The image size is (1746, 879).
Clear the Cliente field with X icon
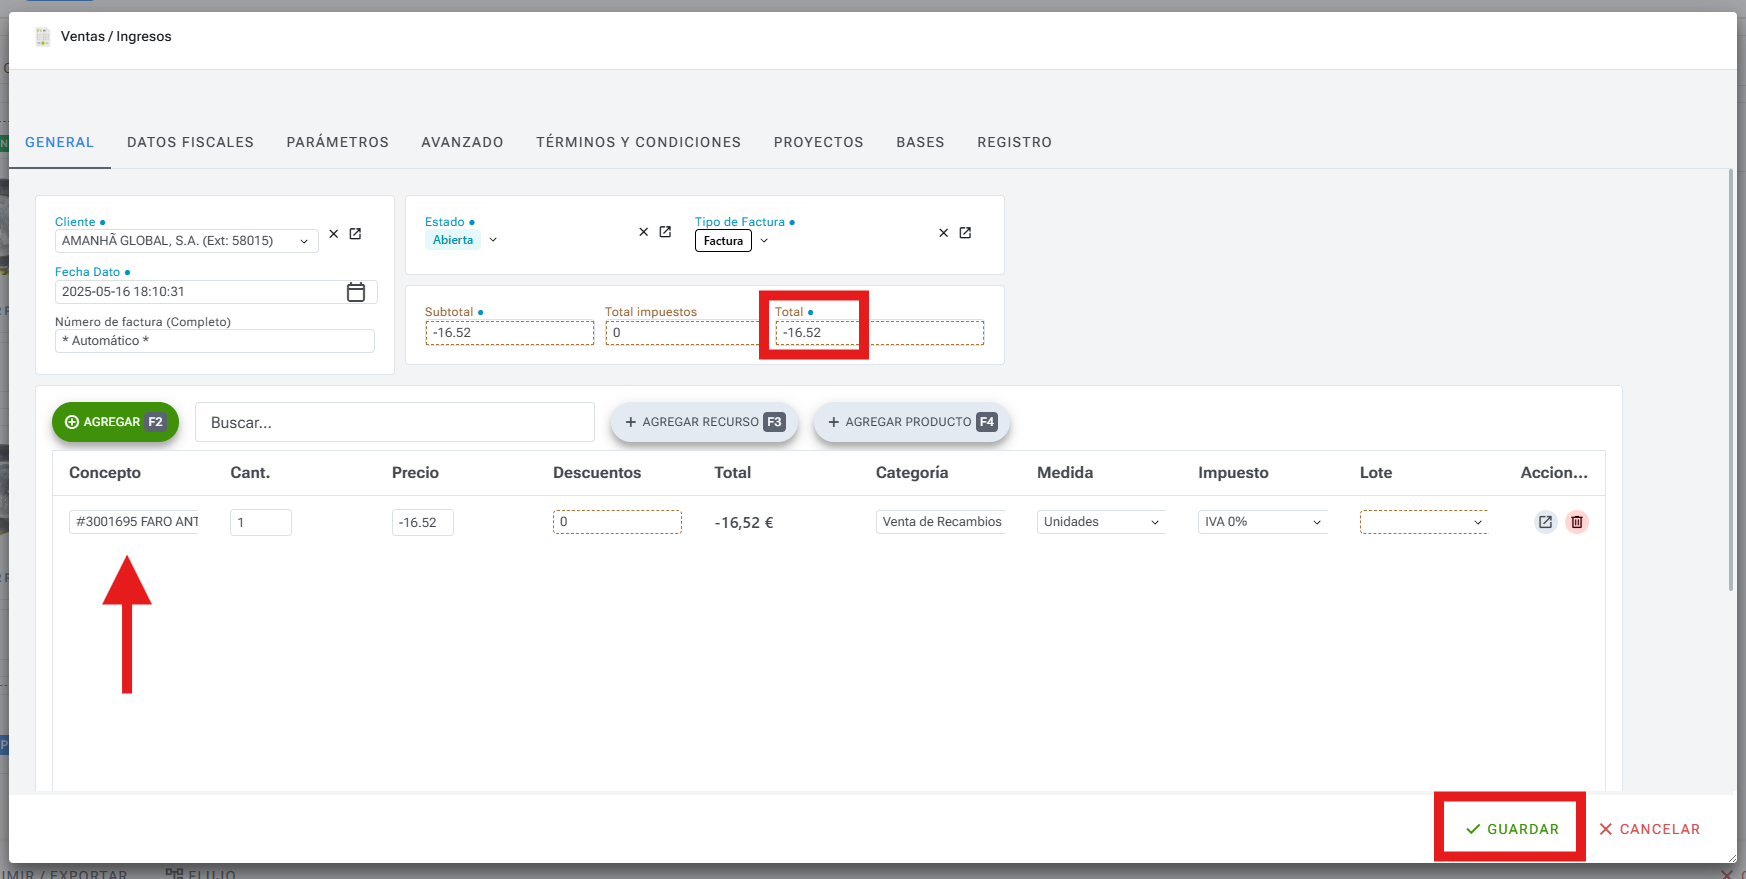pyautogui.click(x=334, y=234)
